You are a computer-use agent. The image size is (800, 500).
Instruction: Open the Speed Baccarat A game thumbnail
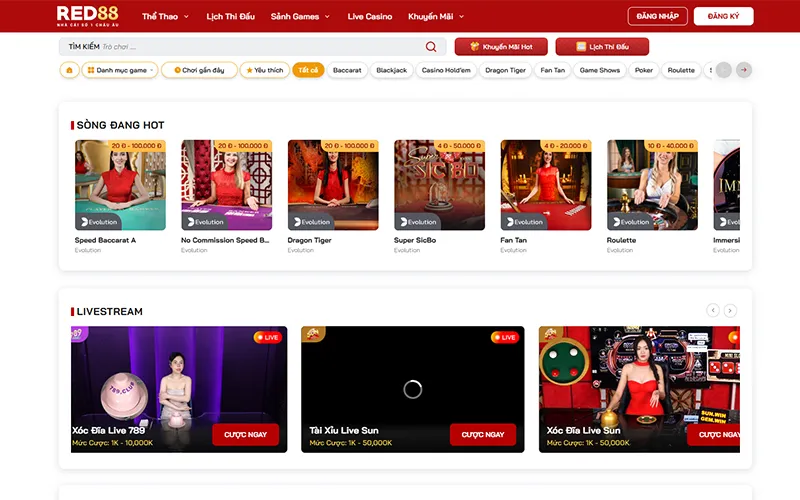120,185
